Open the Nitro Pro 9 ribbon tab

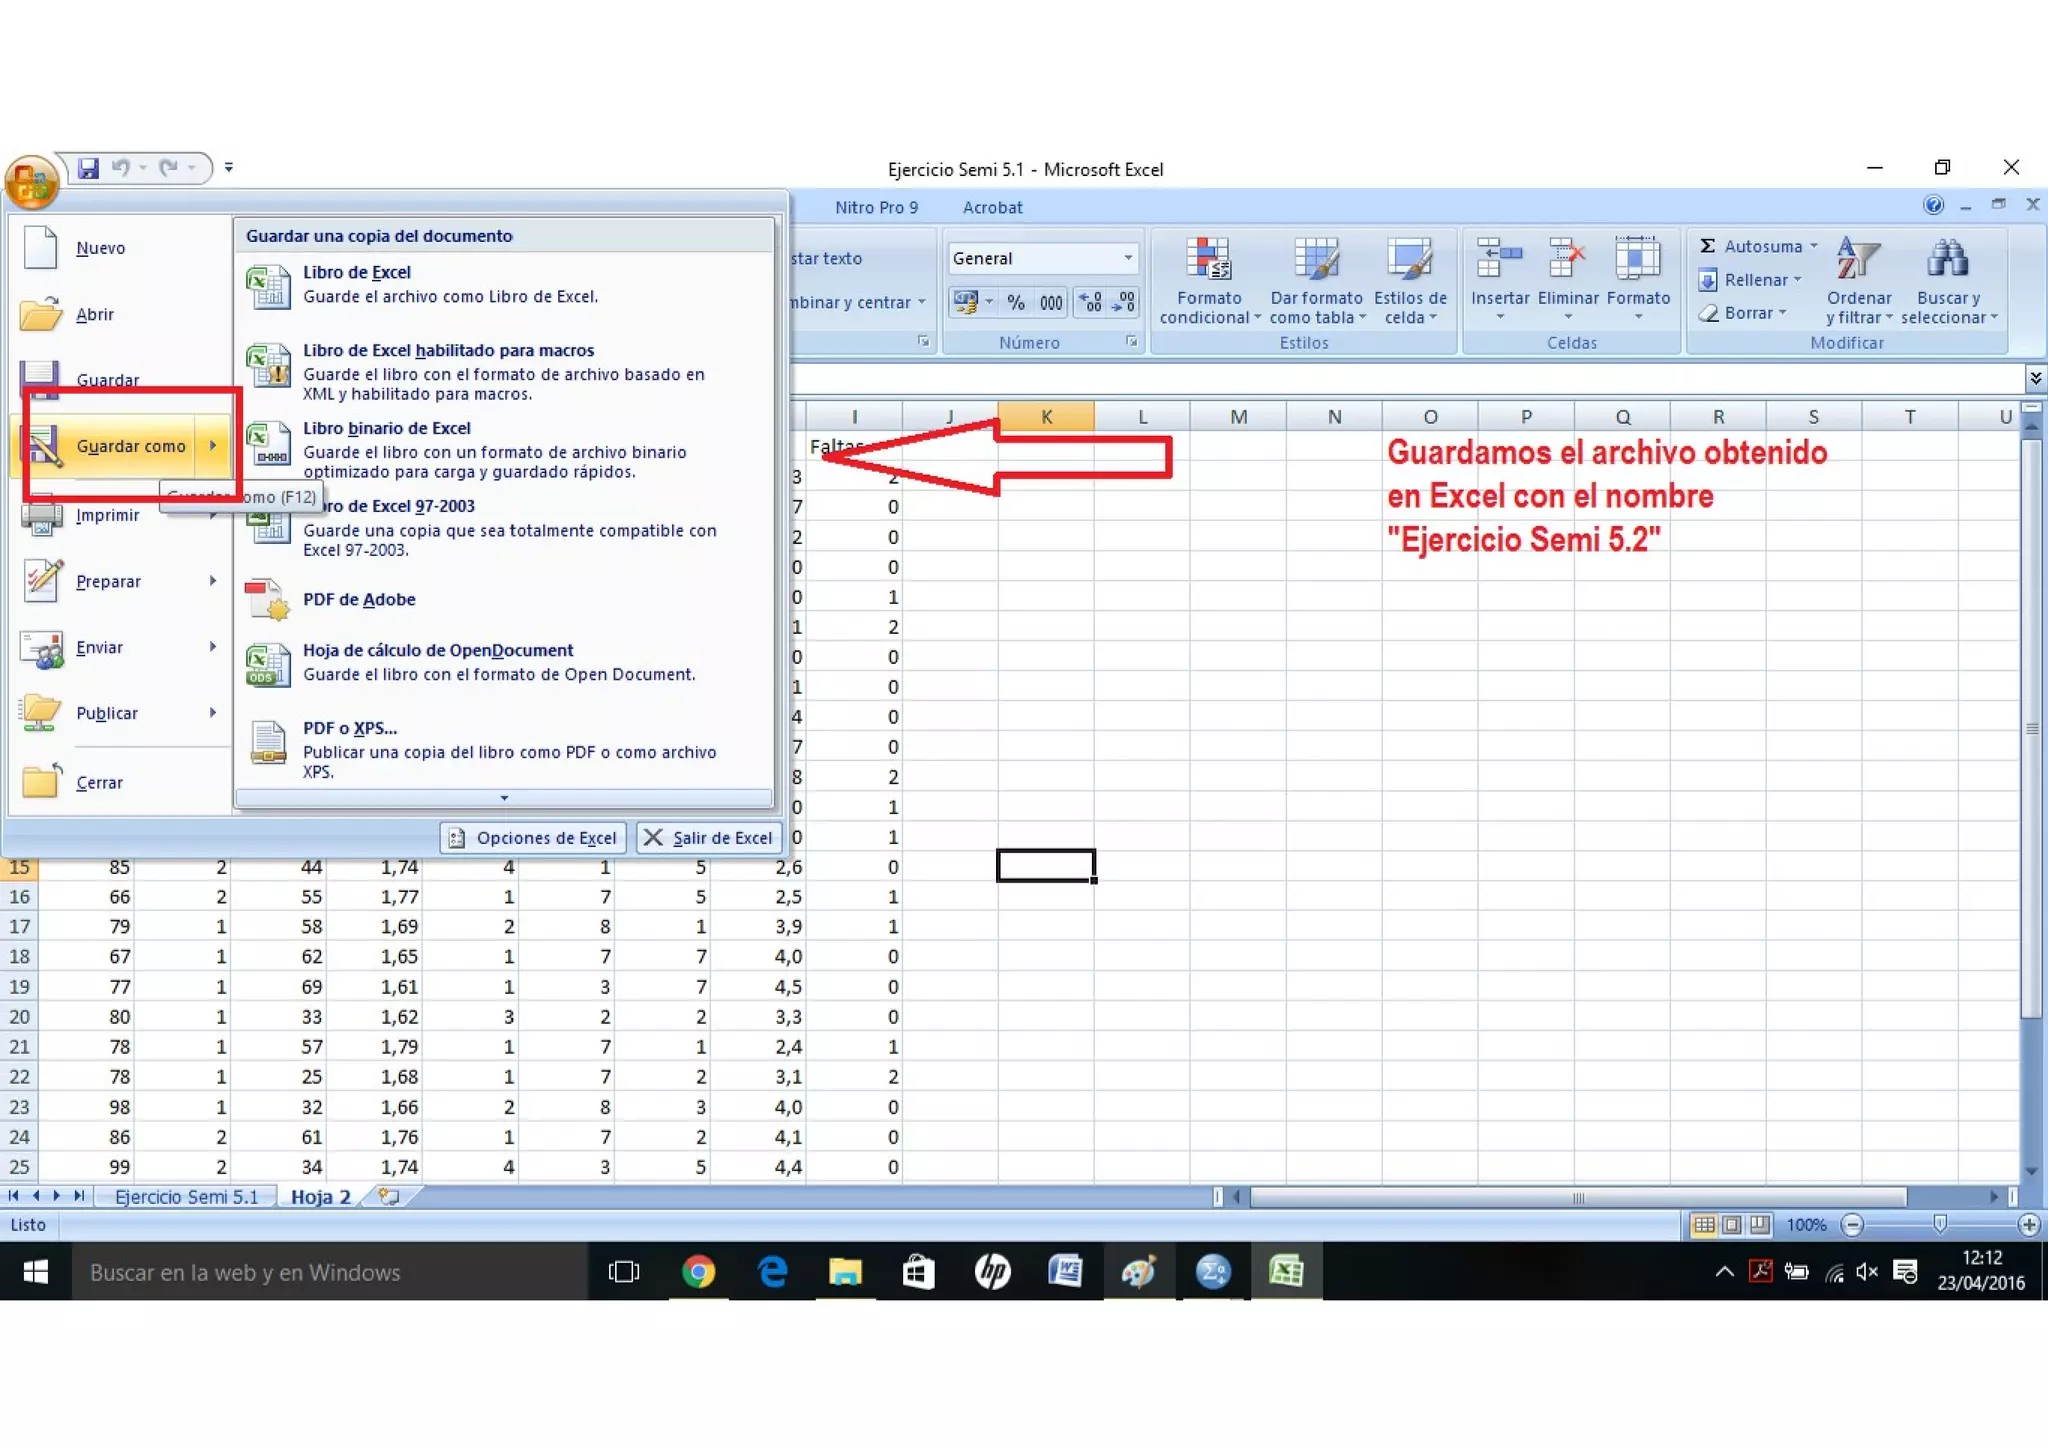876,207
